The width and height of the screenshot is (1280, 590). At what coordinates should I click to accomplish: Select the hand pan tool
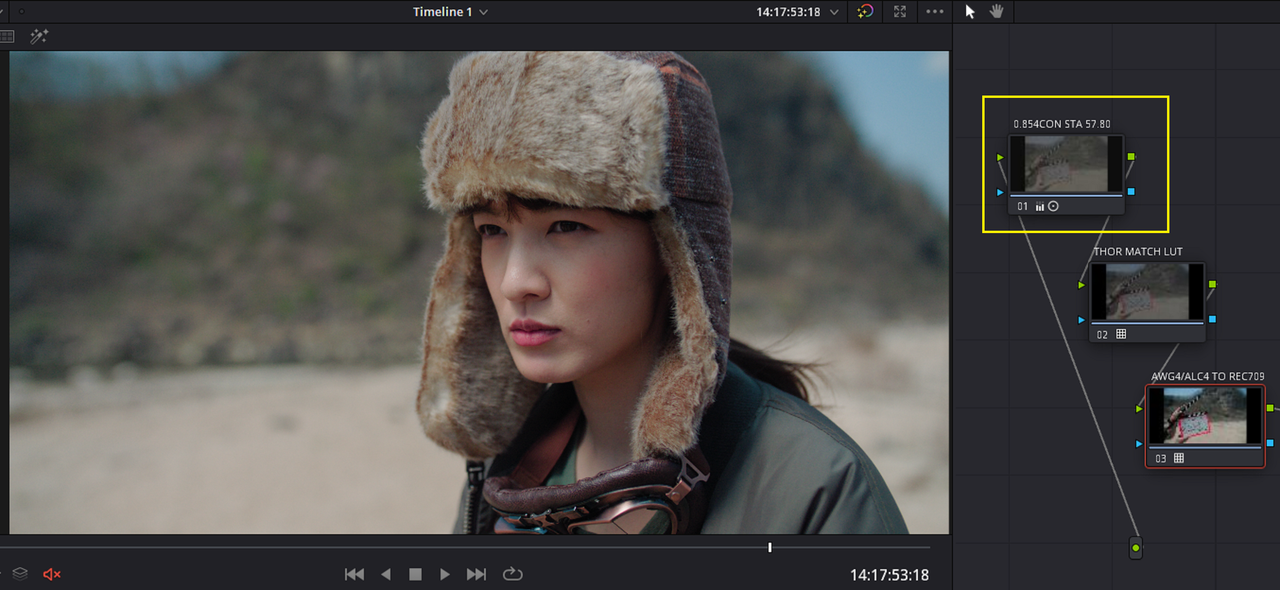996,12
